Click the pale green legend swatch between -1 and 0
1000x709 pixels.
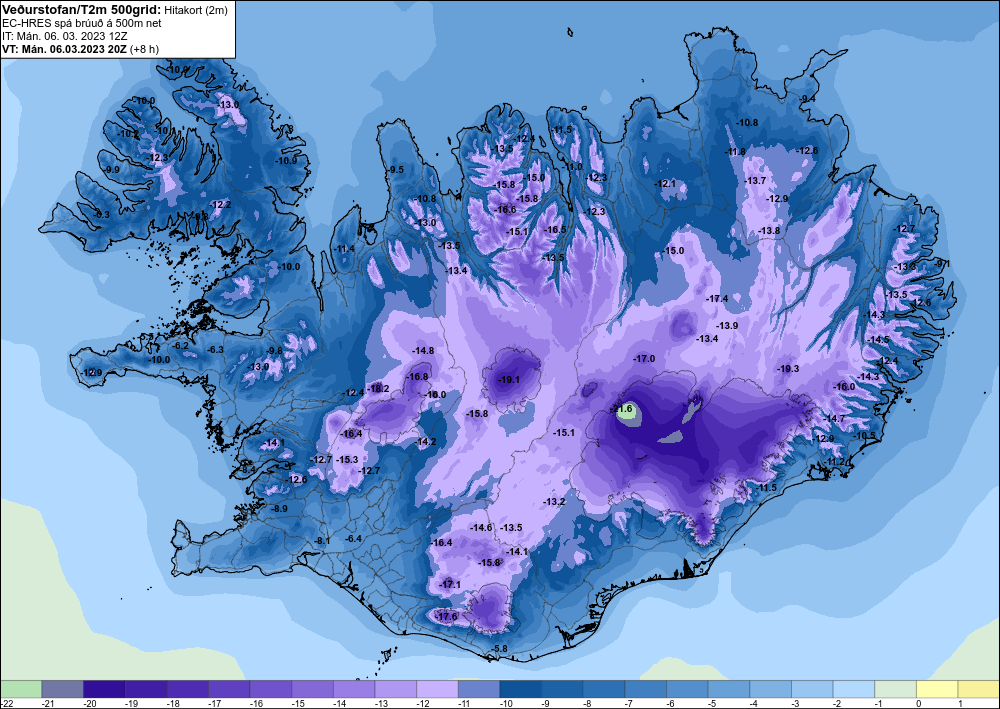pyautogui.click(x=895, y=689)
